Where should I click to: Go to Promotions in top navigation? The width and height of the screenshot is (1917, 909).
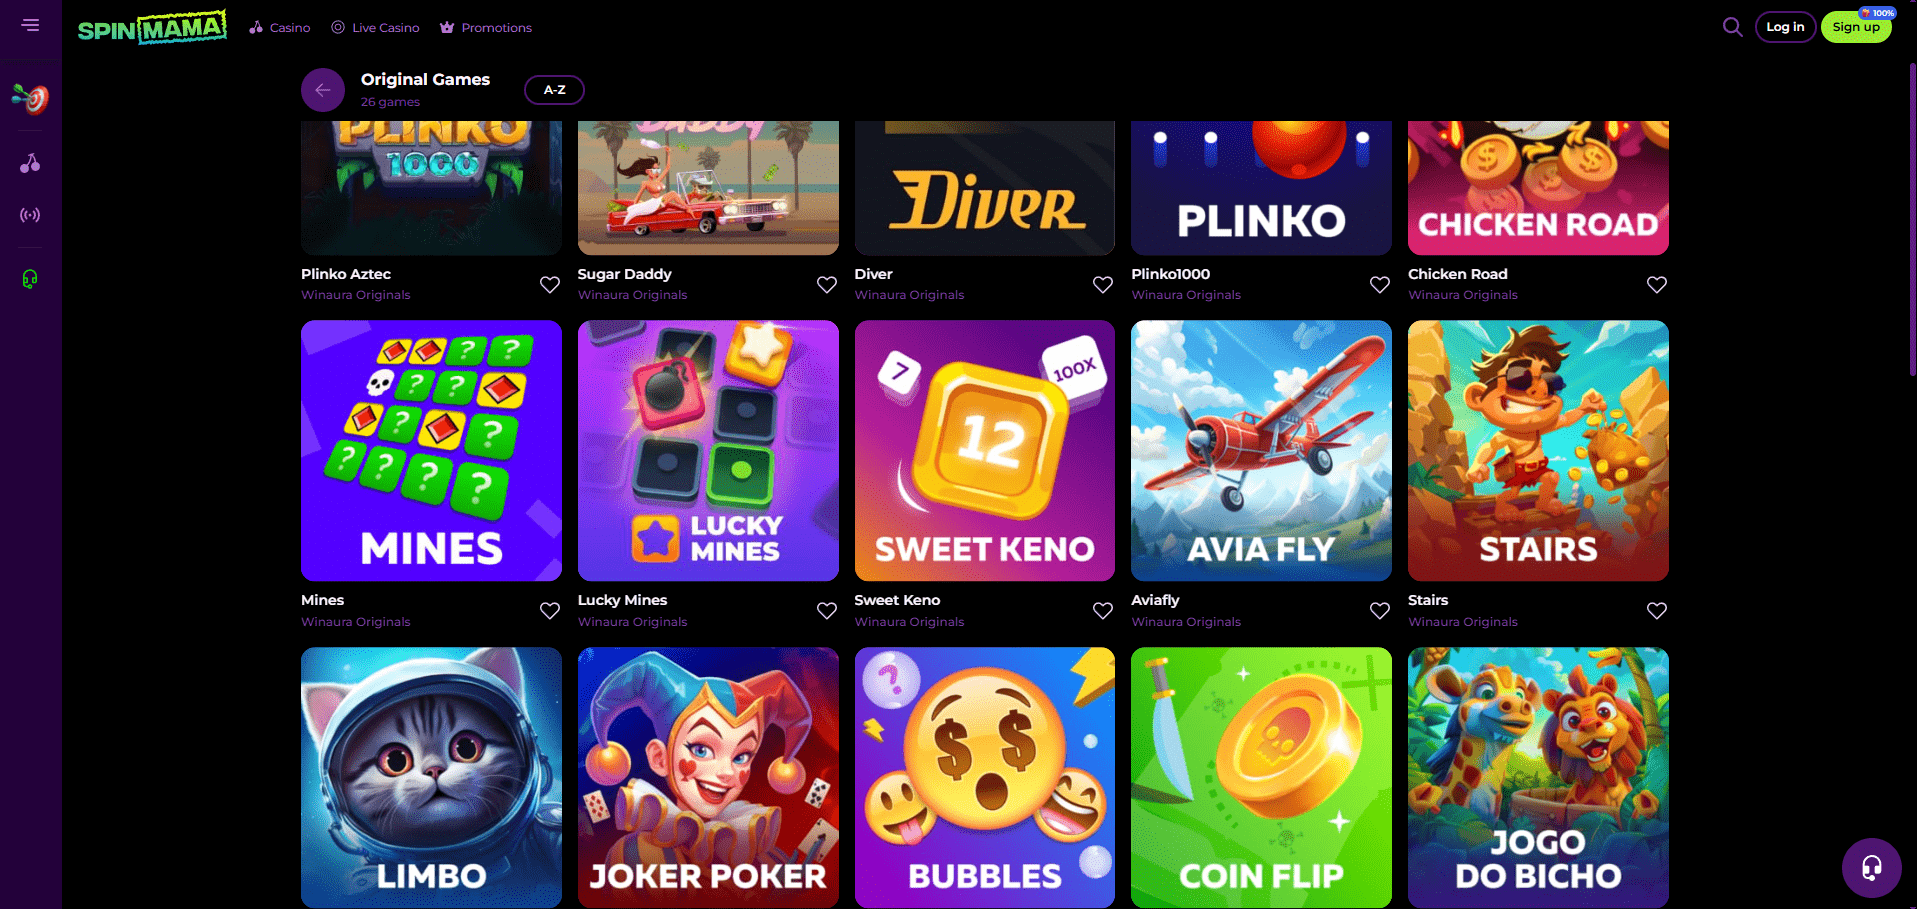[486, 28]
